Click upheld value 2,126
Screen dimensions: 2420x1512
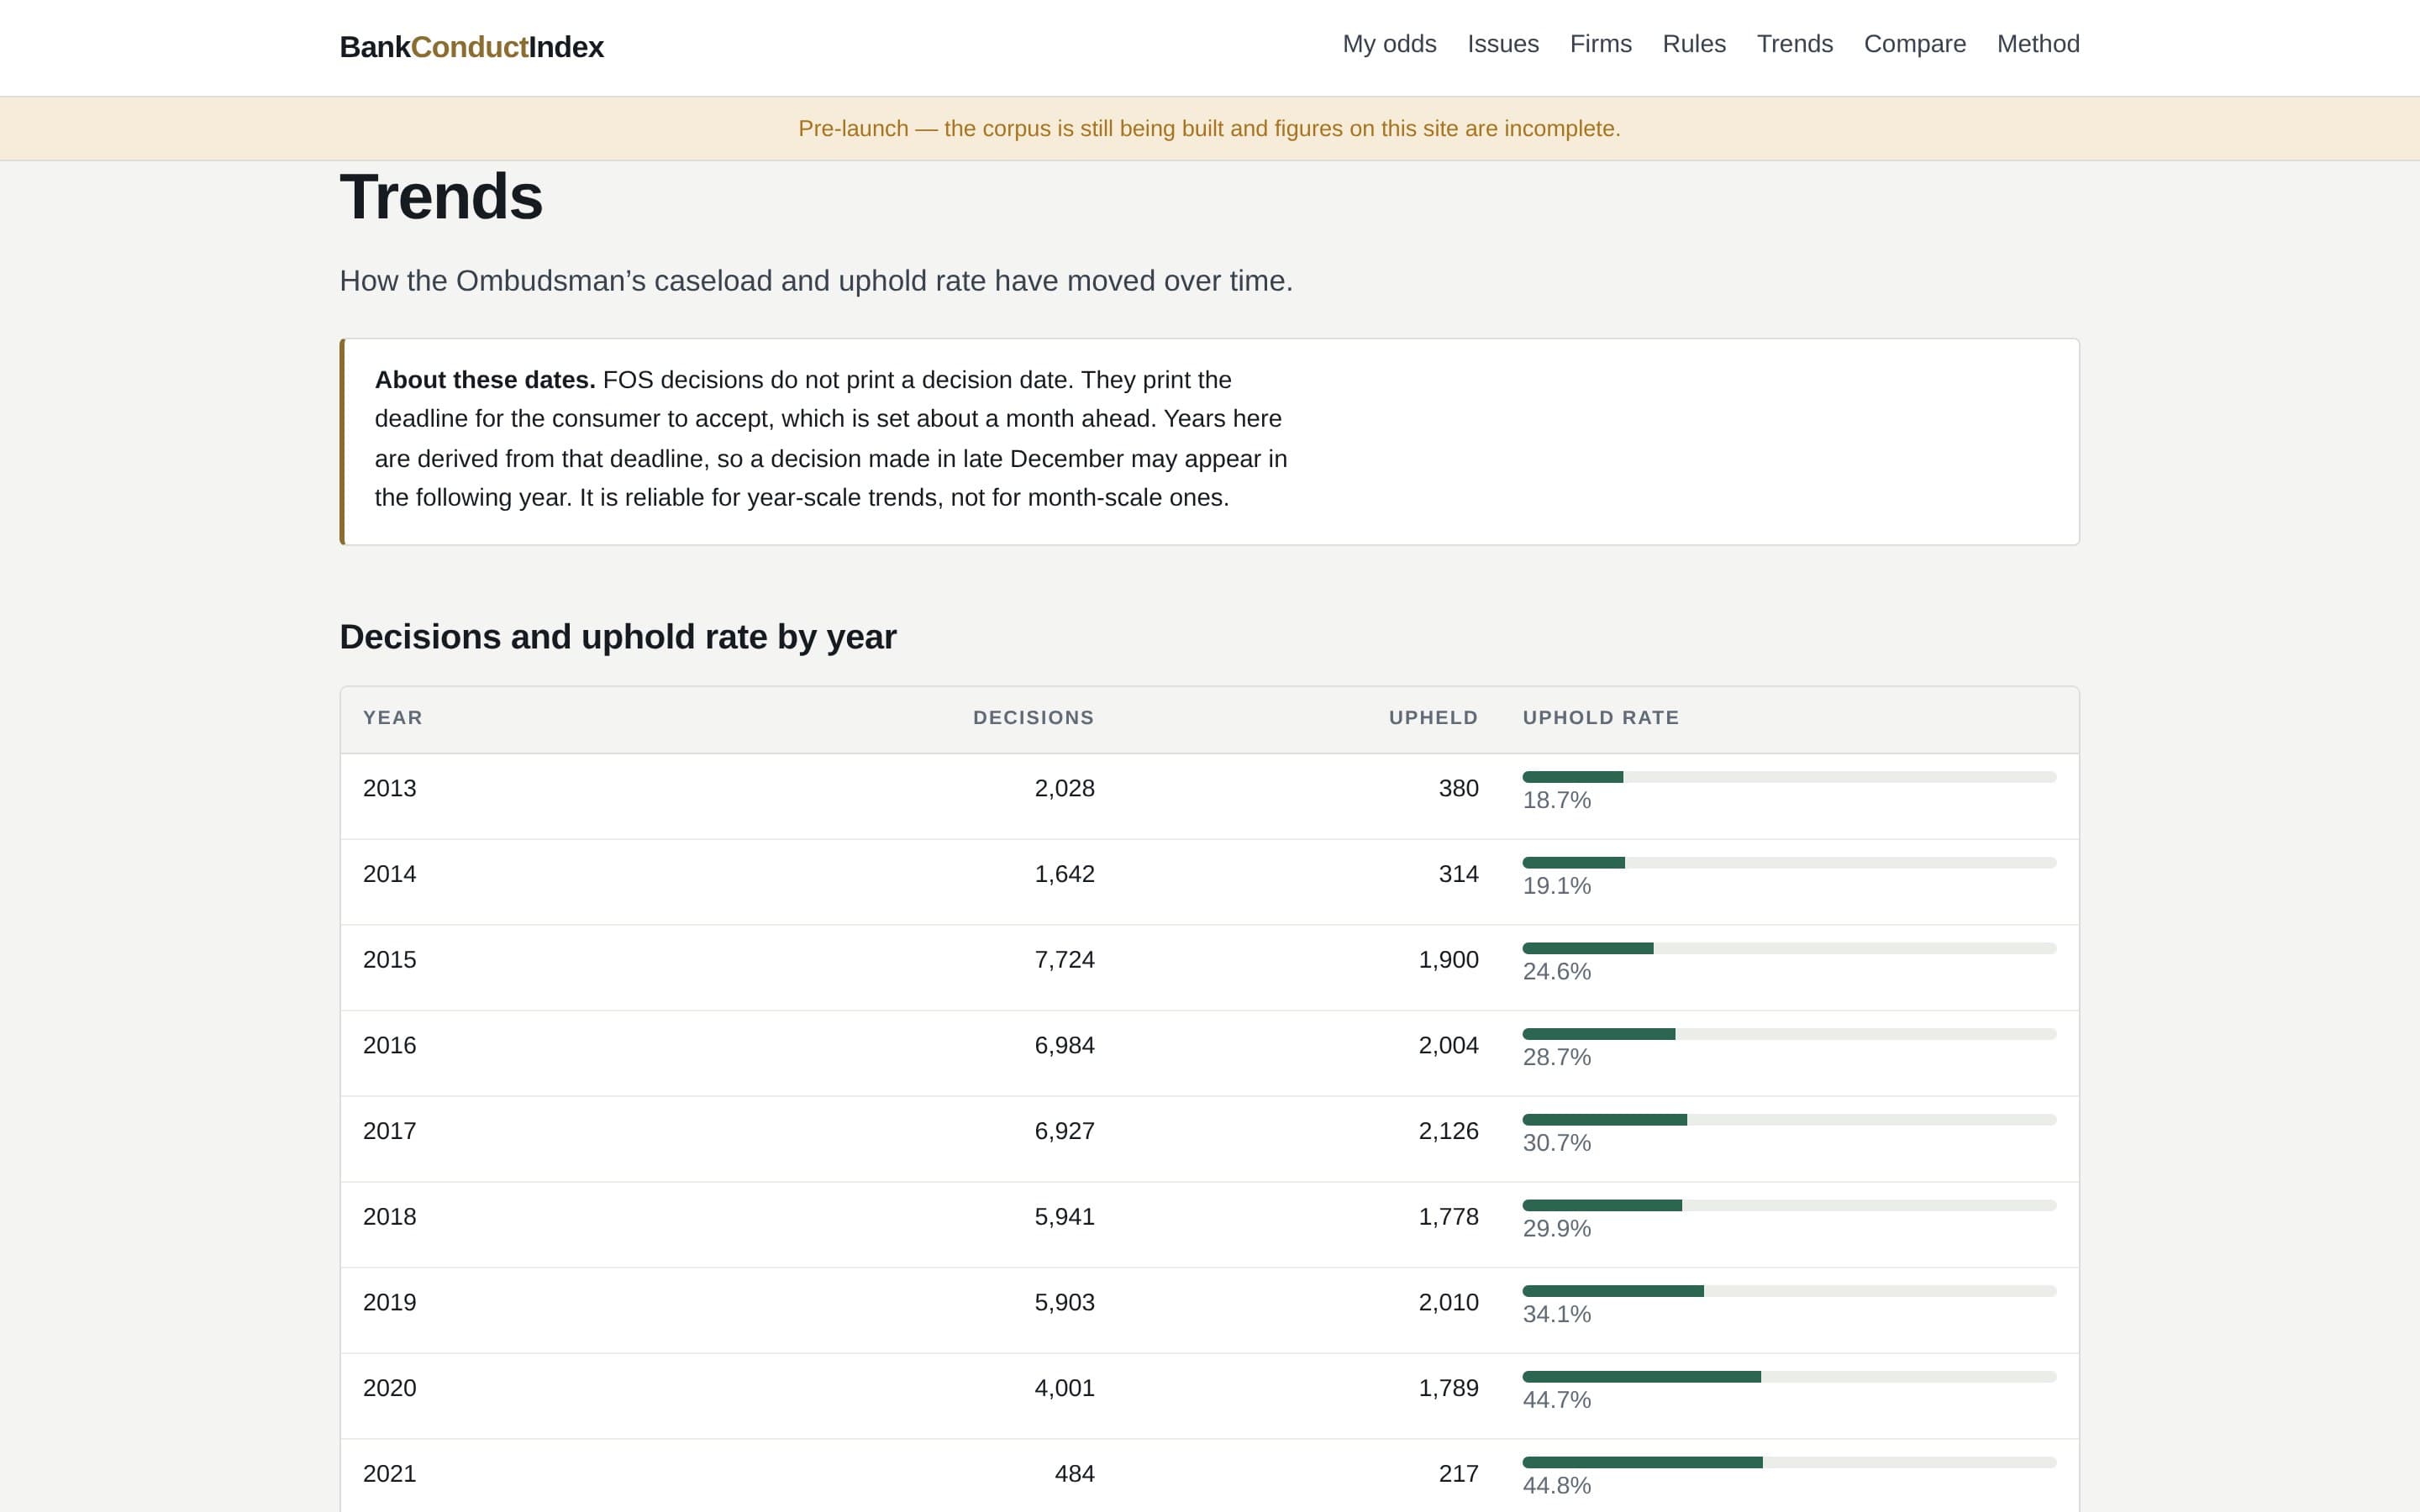[1448, 1131]
